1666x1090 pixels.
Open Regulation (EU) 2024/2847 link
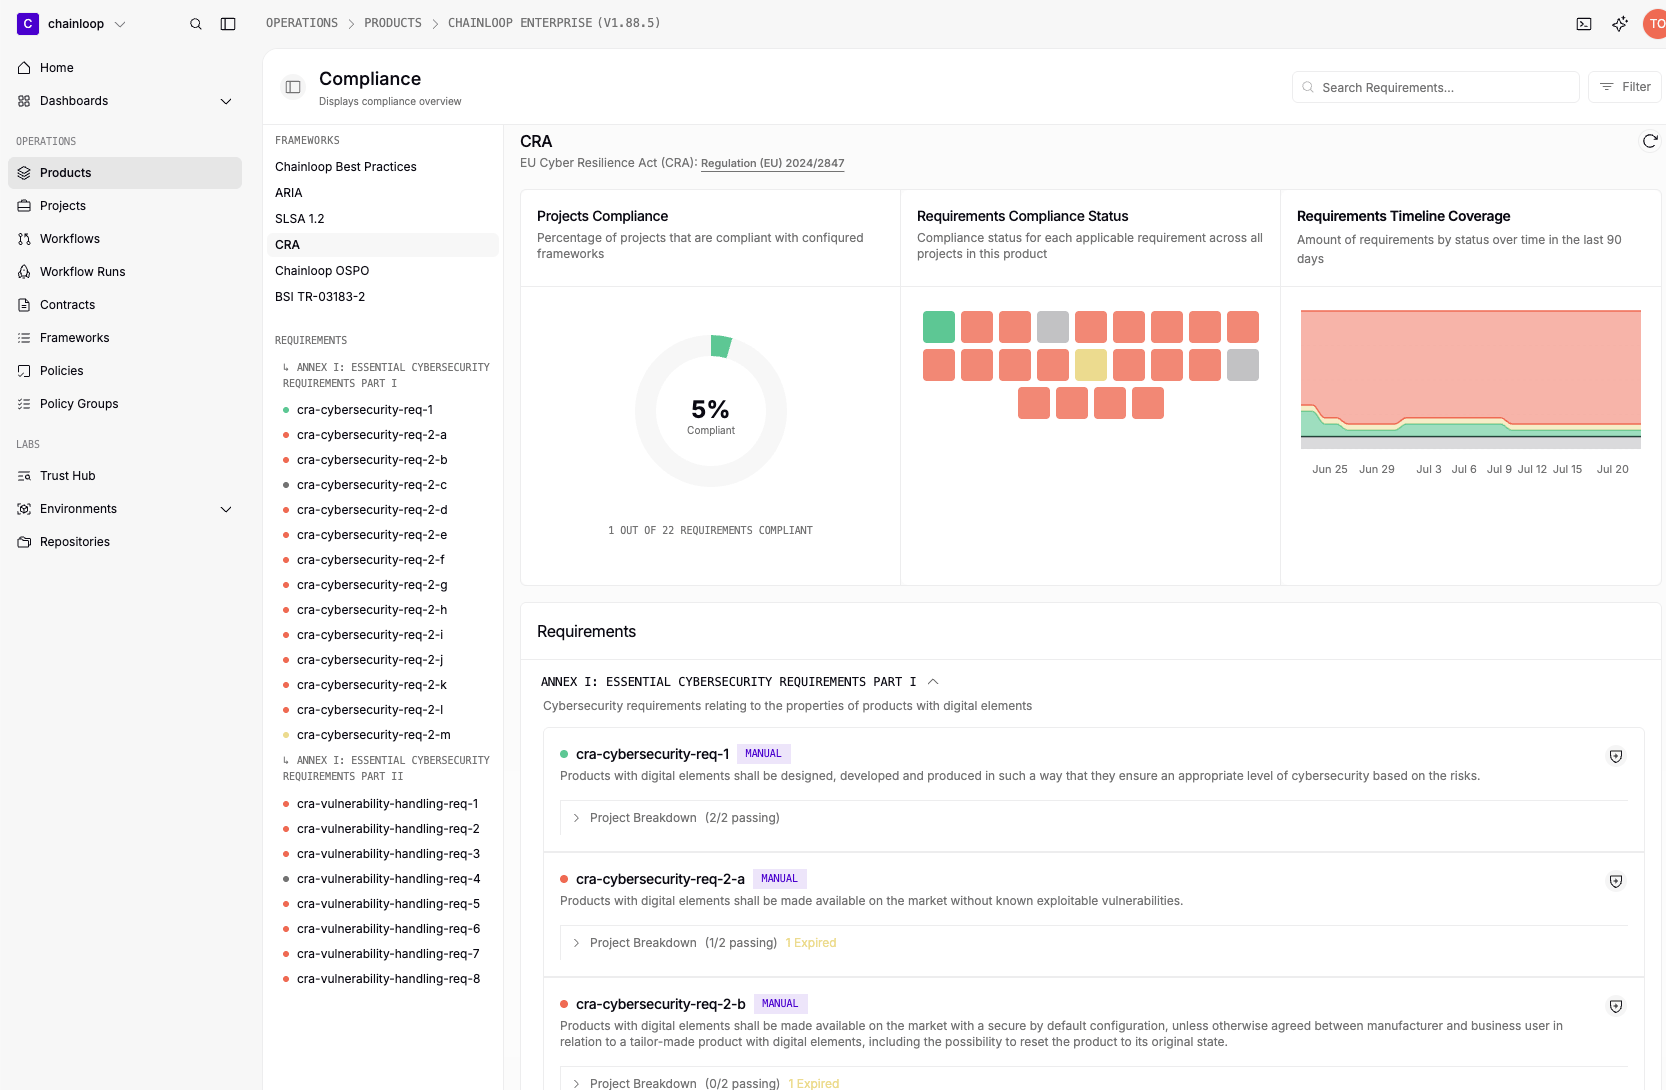click(x=773, y=163)
